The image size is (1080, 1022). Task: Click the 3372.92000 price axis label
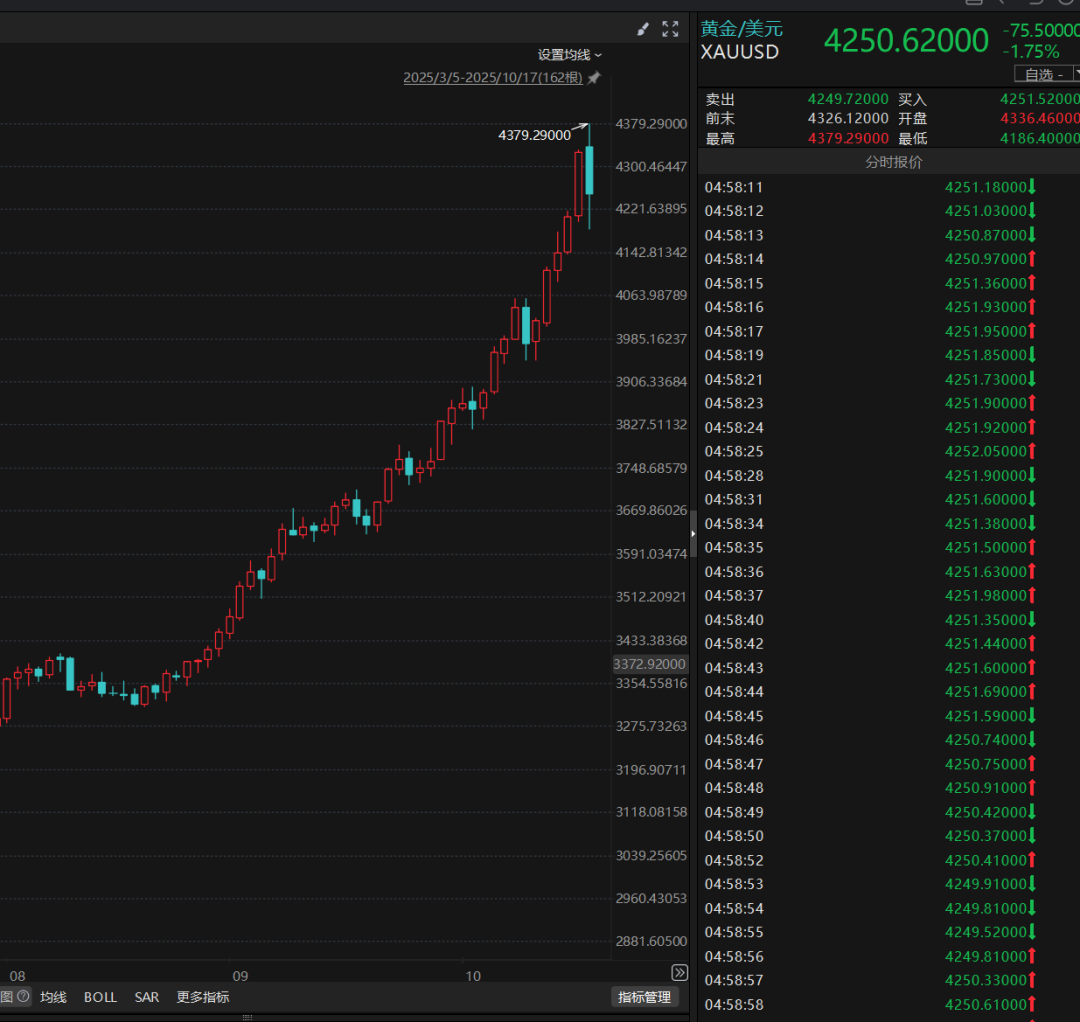click(650, 664)
